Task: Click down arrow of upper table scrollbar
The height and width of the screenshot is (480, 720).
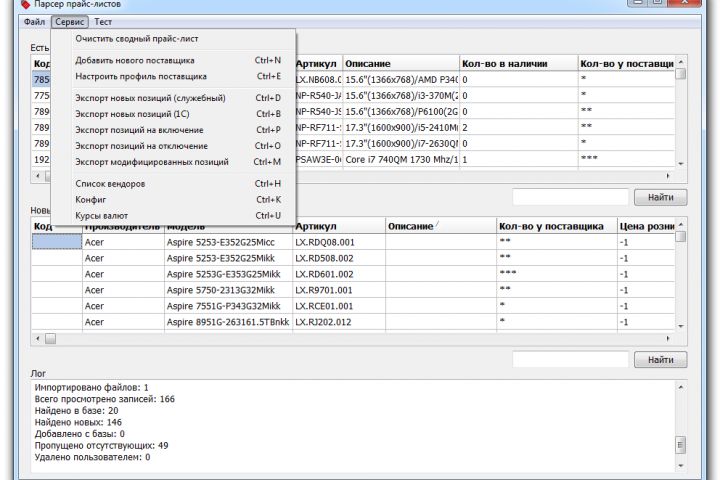Action: click(681, 164)
